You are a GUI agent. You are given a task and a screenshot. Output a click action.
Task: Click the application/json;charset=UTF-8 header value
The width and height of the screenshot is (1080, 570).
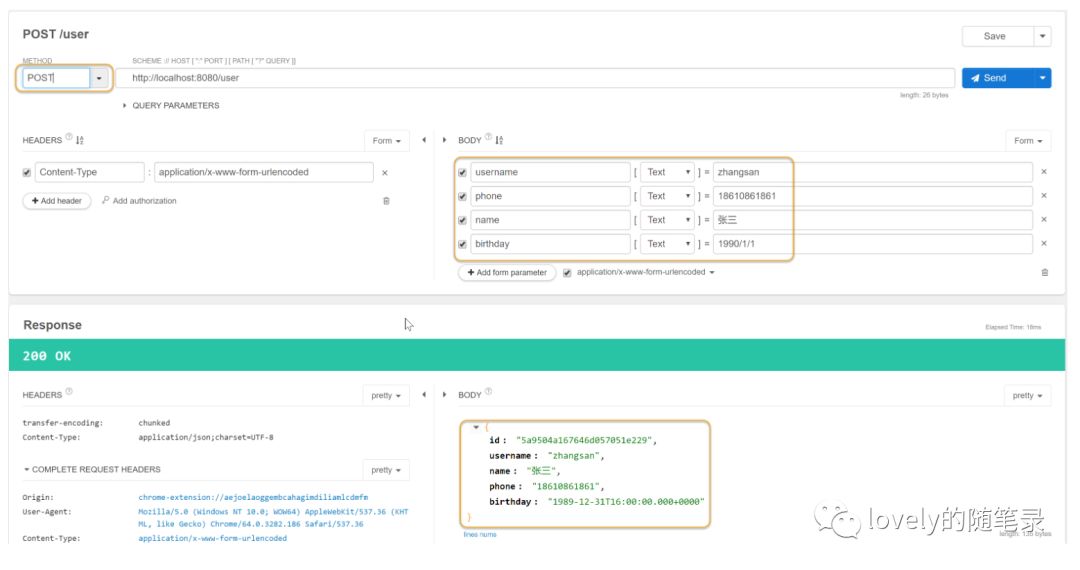click(206, 437)
